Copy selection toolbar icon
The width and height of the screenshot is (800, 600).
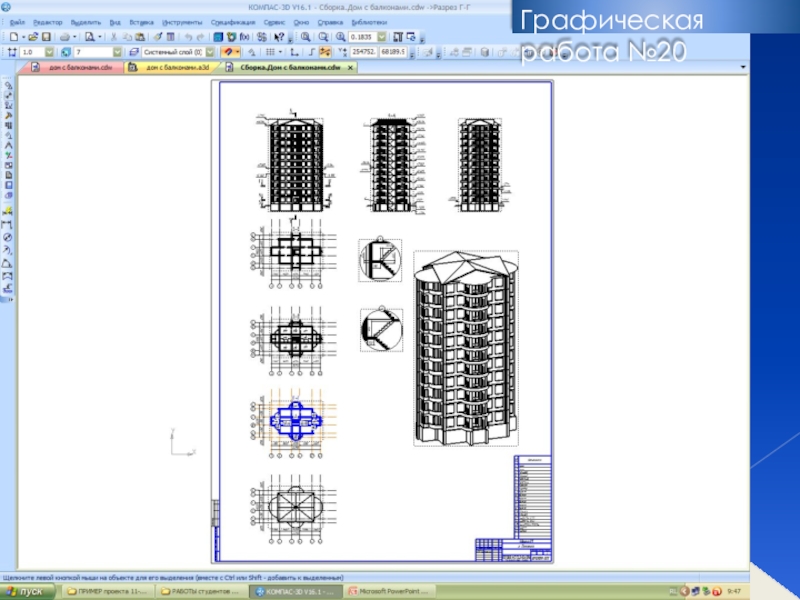(127, 37)
